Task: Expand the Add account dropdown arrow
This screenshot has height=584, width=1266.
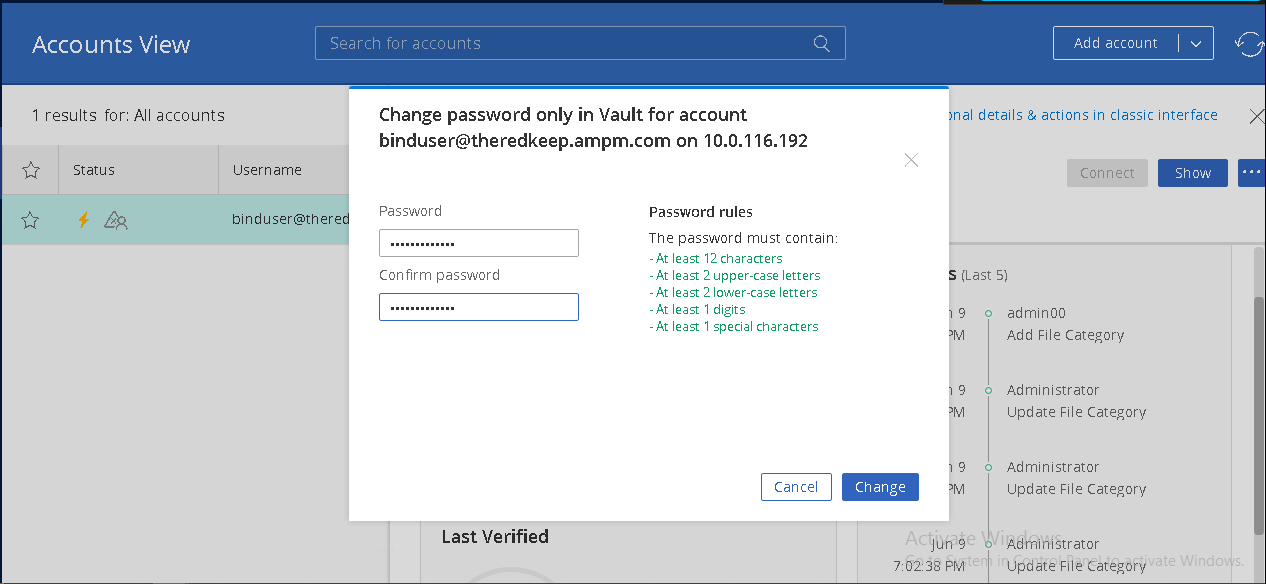Action: 1196,43
